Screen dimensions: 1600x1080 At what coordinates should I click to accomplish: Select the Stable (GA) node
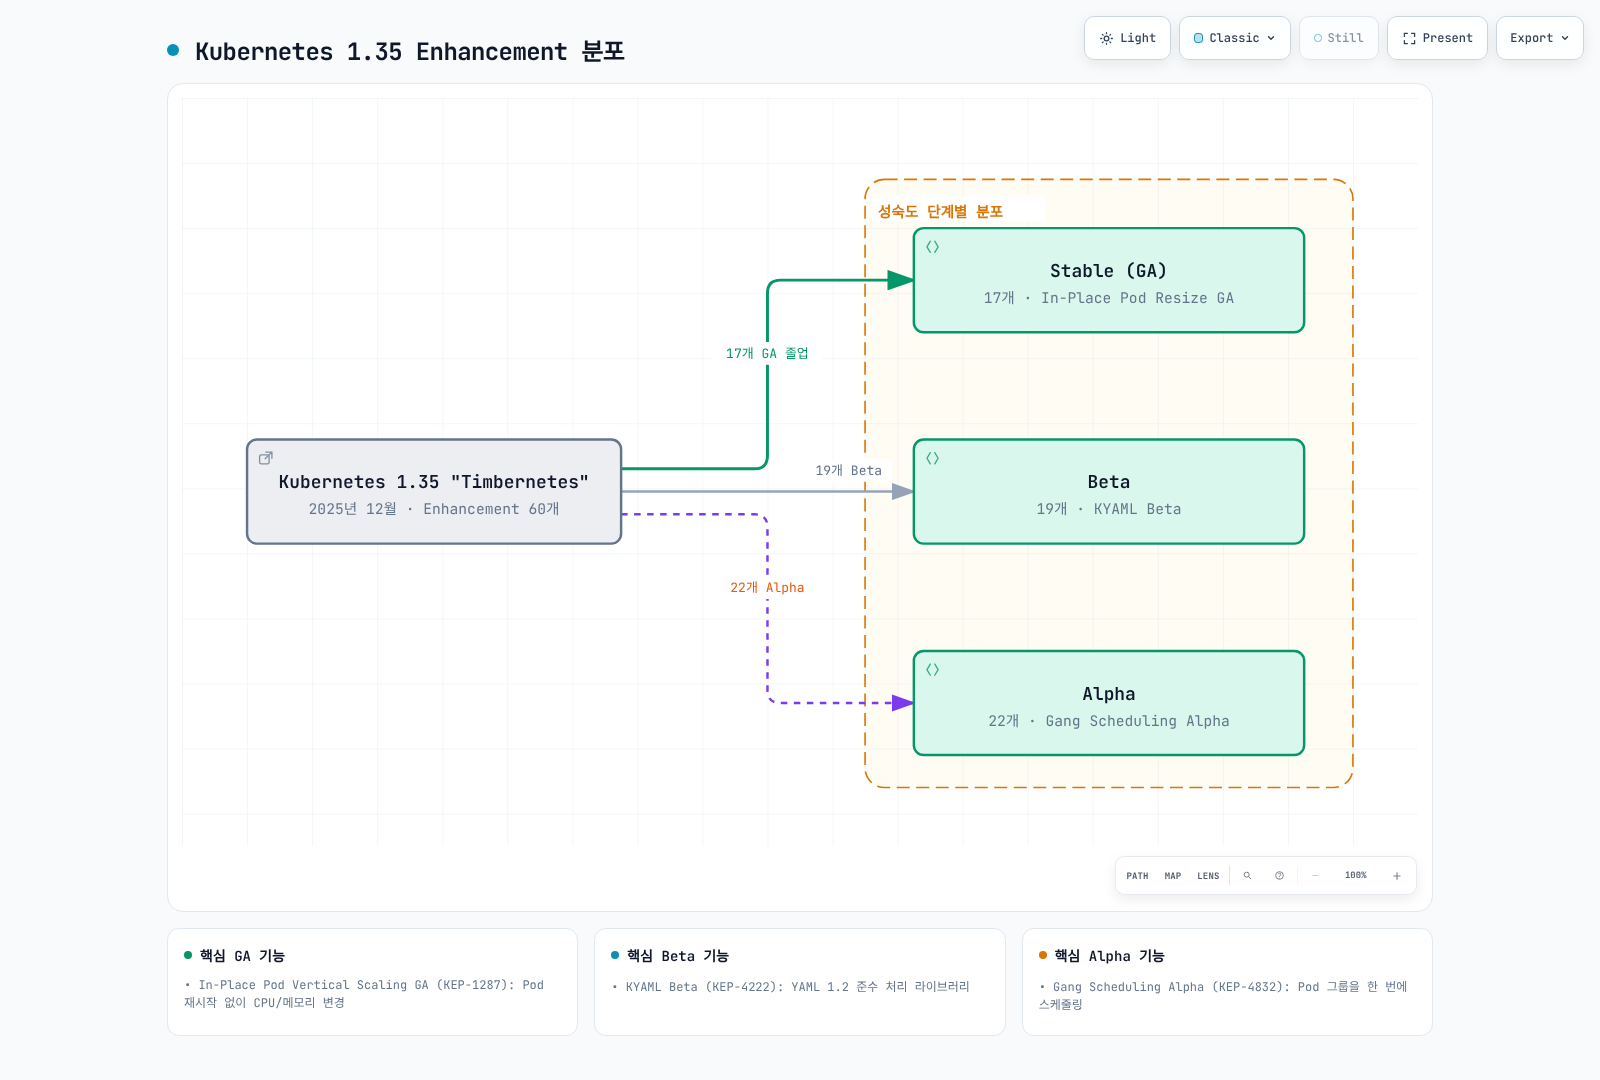(1109, 280)
